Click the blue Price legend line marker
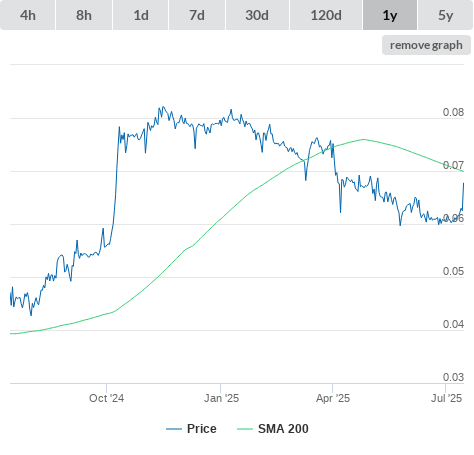Viewport: 474px width, 455px height. [174, 429]
